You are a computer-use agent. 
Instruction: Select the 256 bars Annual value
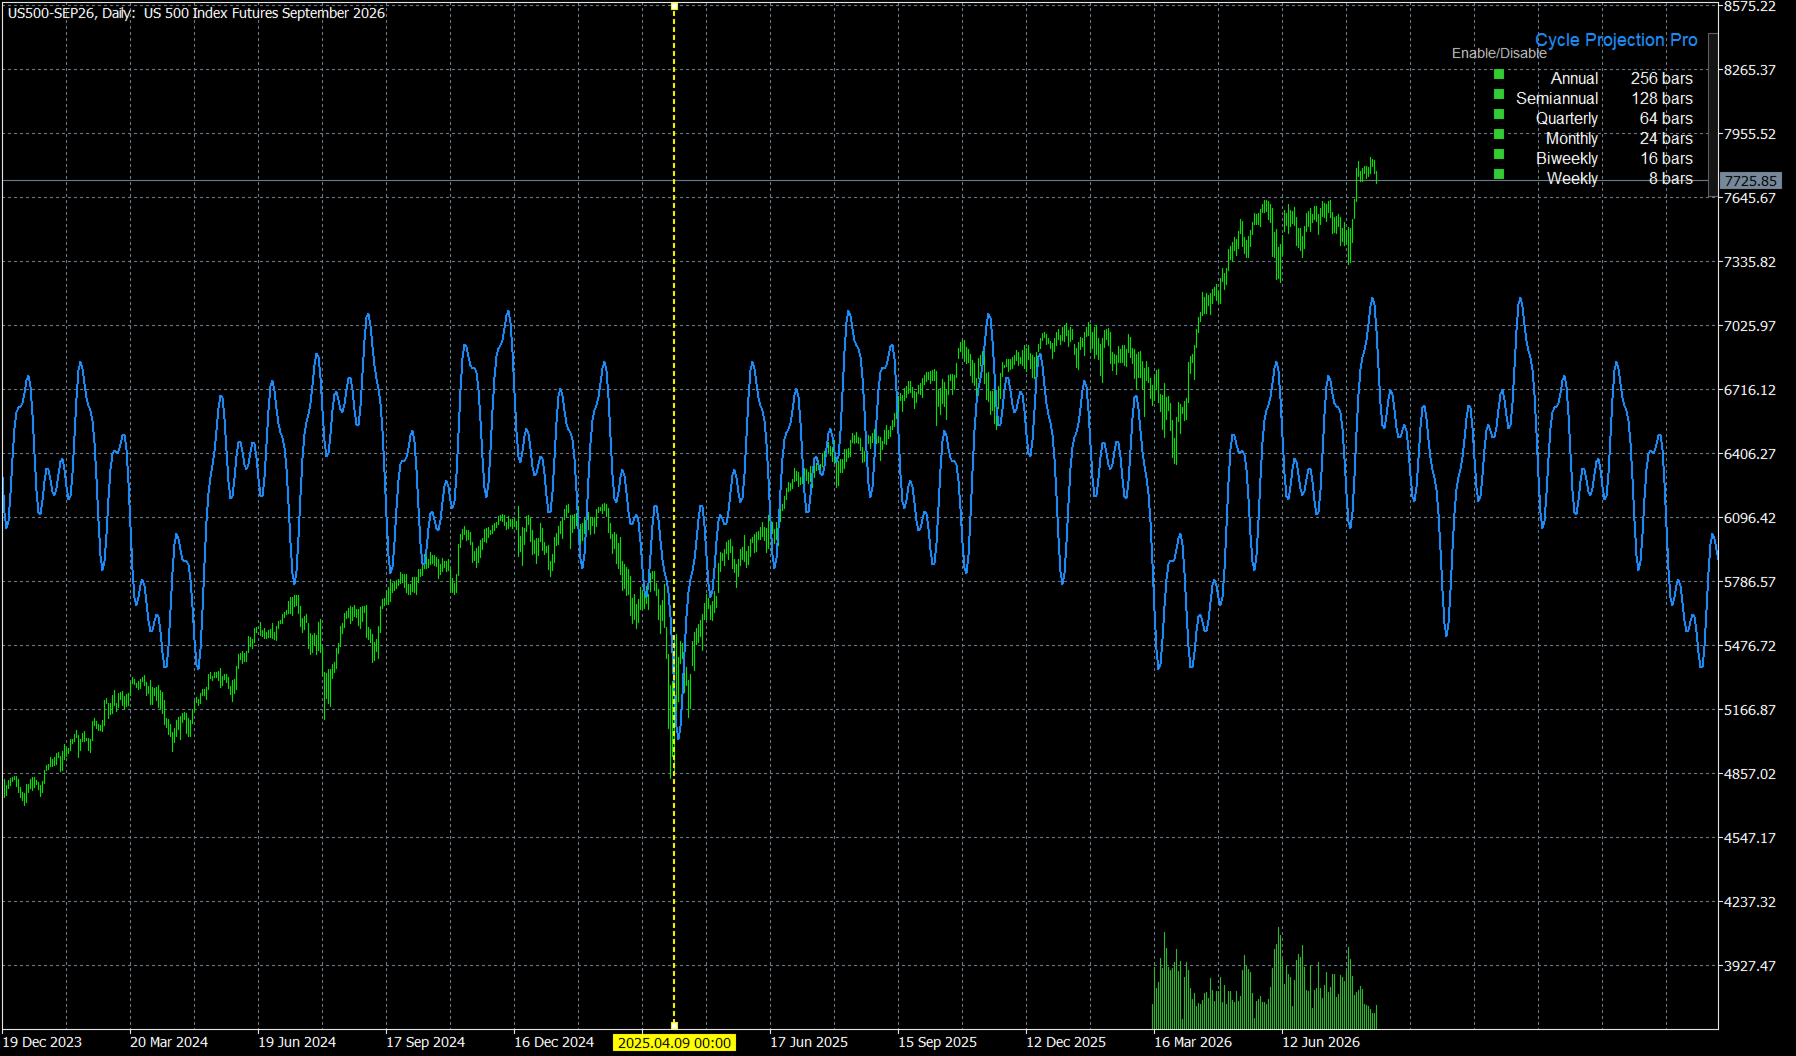tap(1662, 78)
